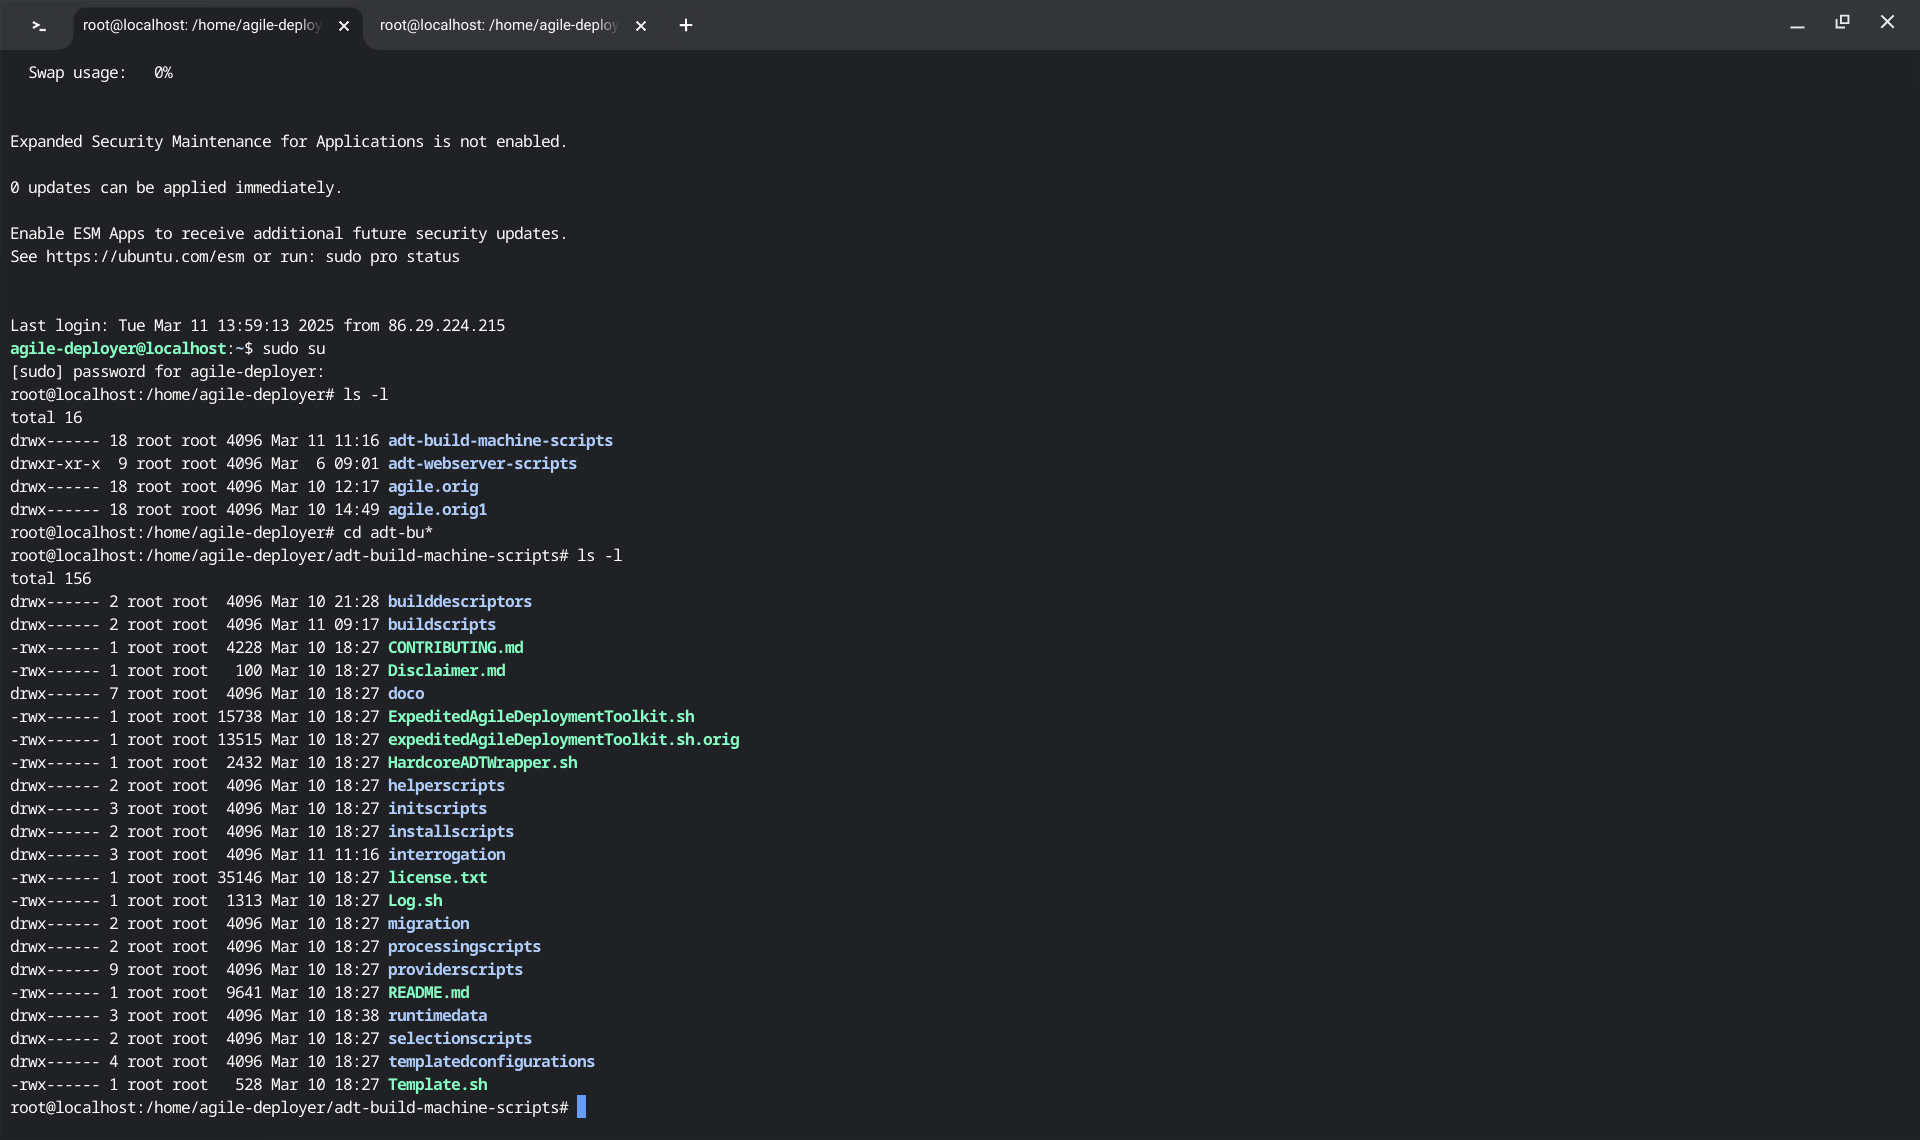
Task: Click the https://ubuntu.com/esm link text
Action: click(x=144, y=257)
